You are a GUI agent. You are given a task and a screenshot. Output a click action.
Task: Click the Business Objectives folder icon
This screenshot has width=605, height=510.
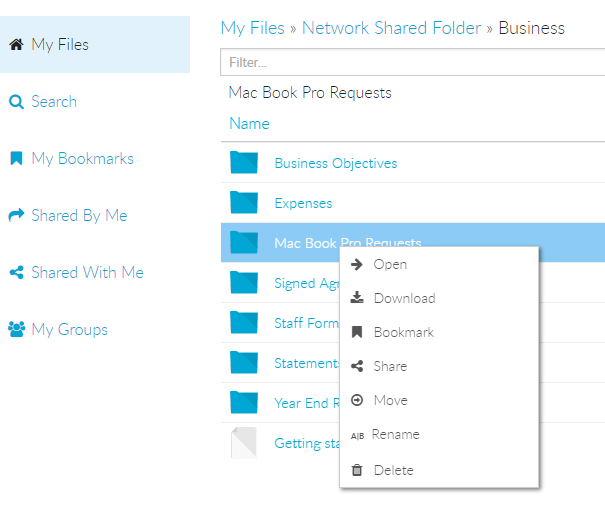[244, 162]
